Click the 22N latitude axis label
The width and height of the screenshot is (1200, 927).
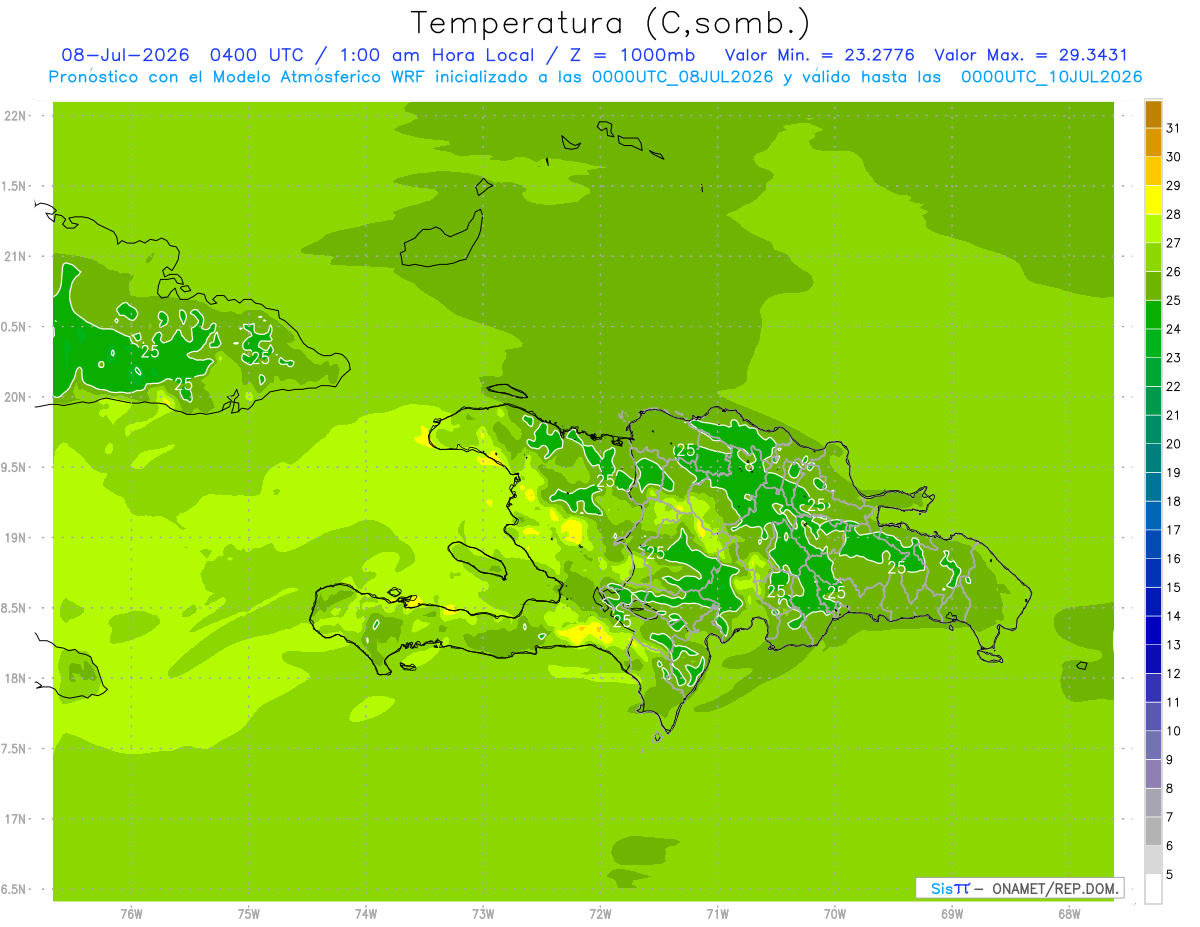pyautogui.click(x=15, y=116)
